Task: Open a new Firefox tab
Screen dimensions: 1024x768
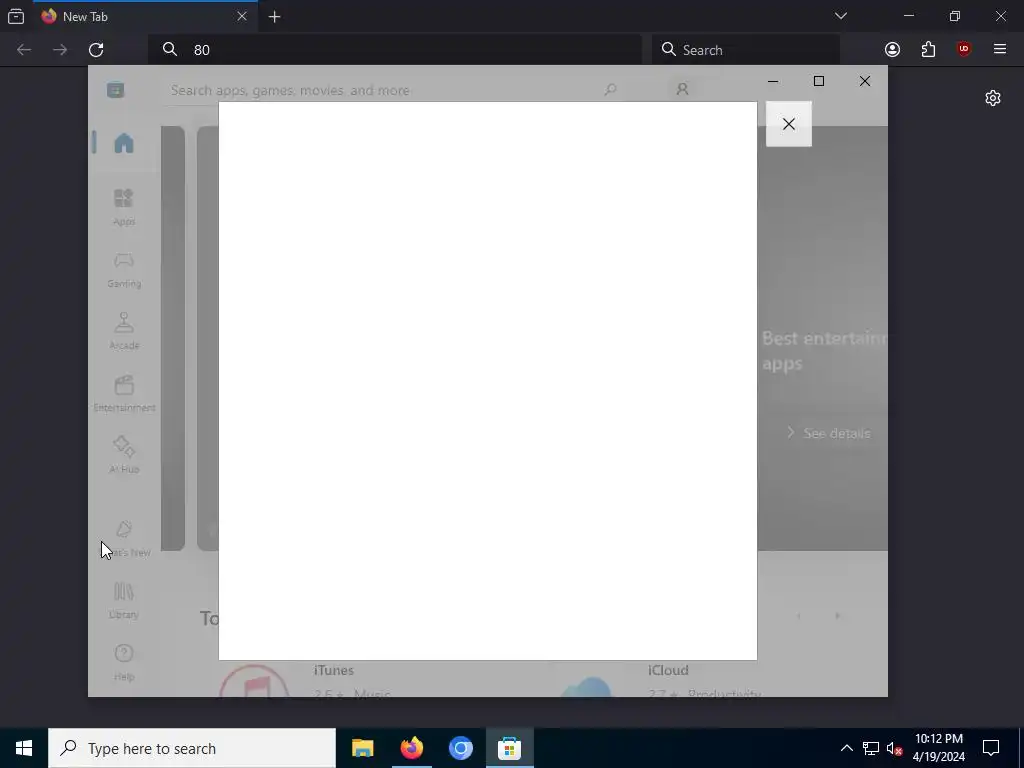Action: (274, 17)
